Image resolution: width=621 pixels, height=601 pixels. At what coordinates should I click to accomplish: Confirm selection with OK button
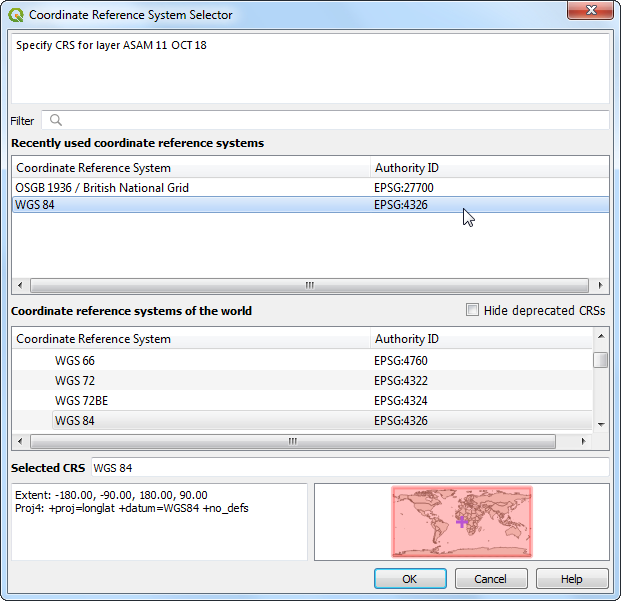coord(410,579)
